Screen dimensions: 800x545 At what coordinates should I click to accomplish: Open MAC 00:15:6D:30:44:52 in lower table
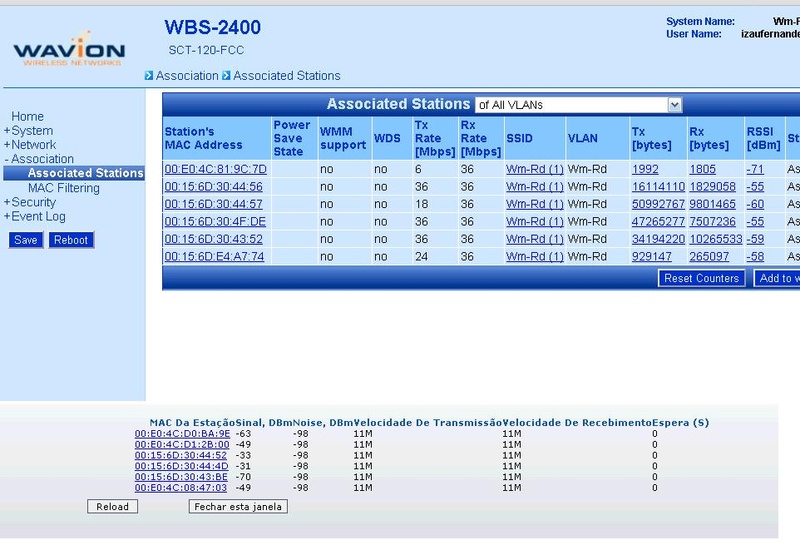tap(181, 455)
